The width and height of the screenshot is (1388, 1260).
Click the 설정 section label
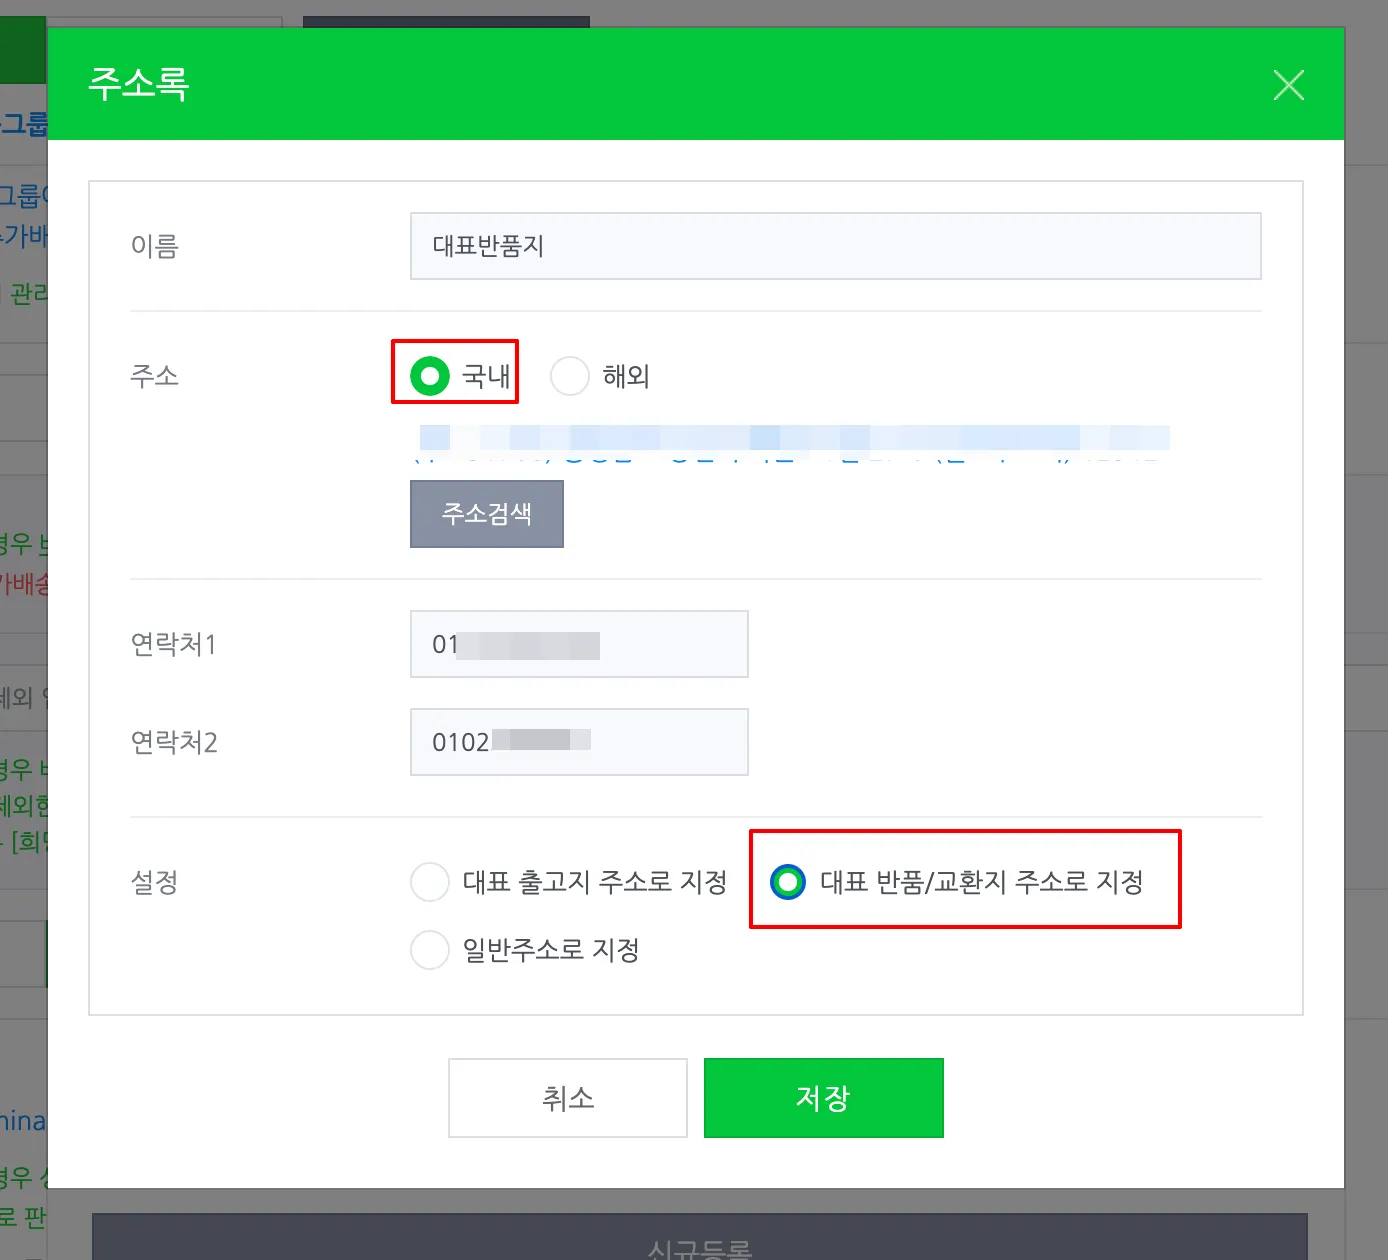click(x=154, y=882)
